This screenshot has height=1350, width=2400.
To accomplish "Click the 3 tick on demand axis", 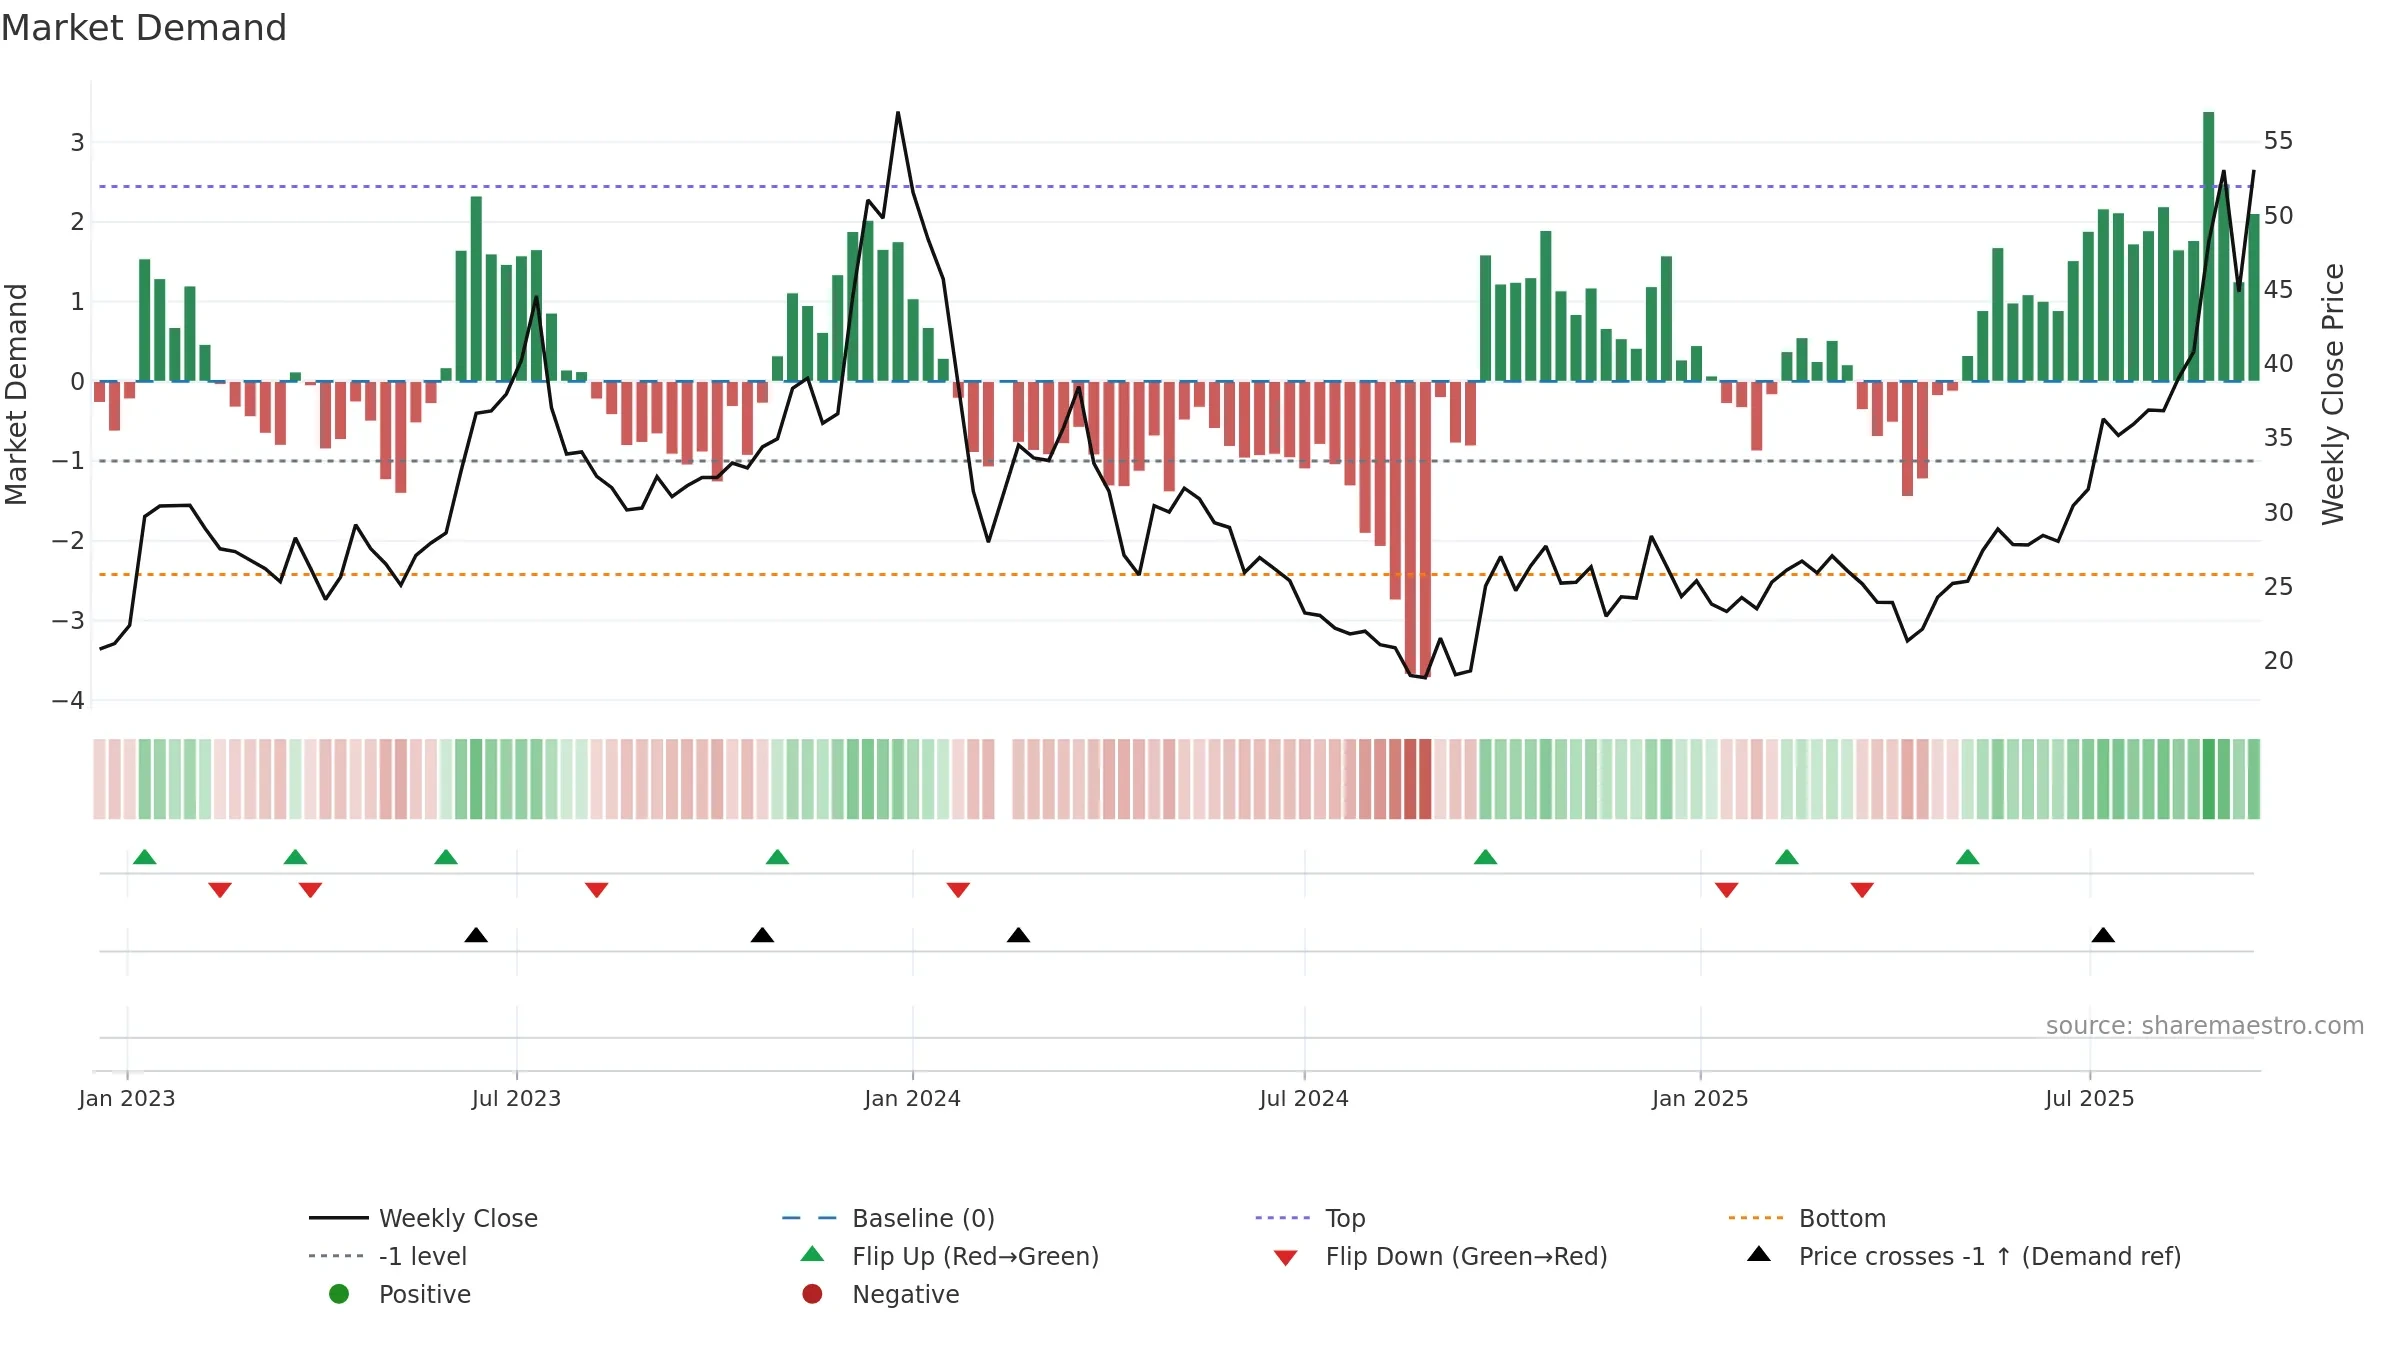I will [x=77, y=142].
